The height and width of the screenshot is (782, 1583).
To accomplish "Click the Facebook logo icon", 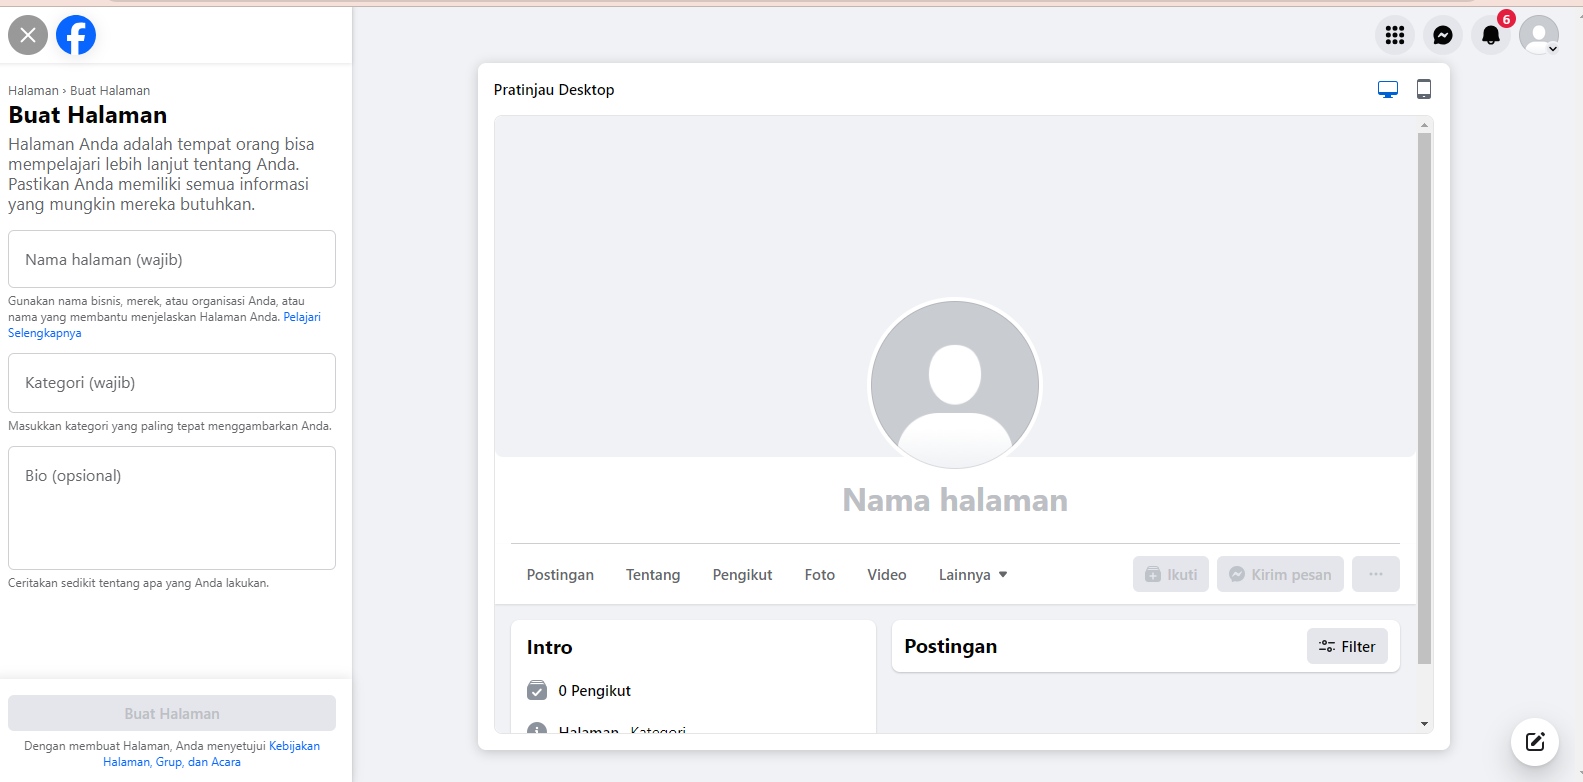I will coord(76,35).
